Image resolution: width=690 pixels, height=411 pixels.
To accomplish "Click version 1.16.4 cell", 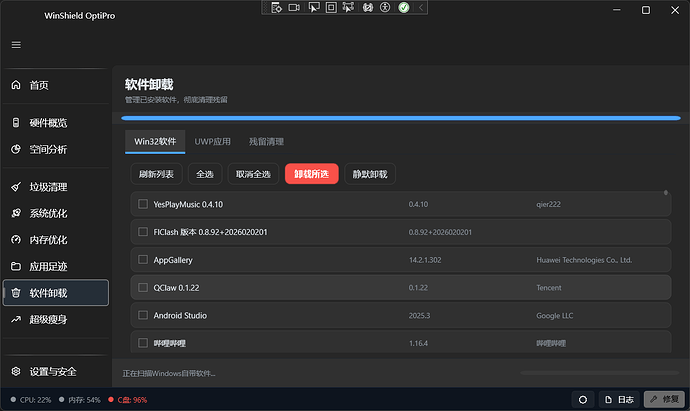I will [418, 343].
